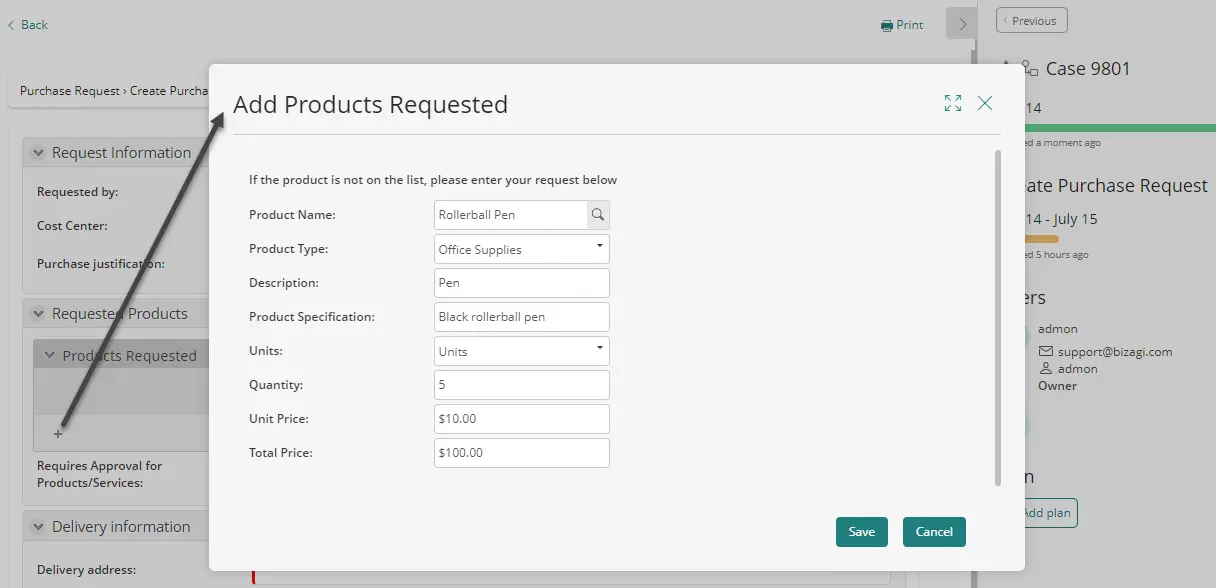Go to the Previous case

coord(1032,20)
